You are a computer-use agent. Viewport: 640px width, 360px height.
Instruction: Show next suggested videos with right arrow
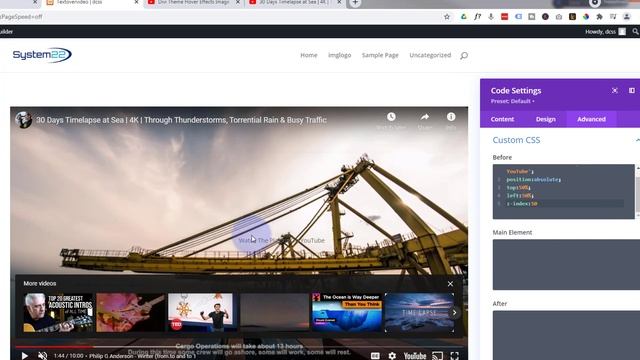[454, 313]
